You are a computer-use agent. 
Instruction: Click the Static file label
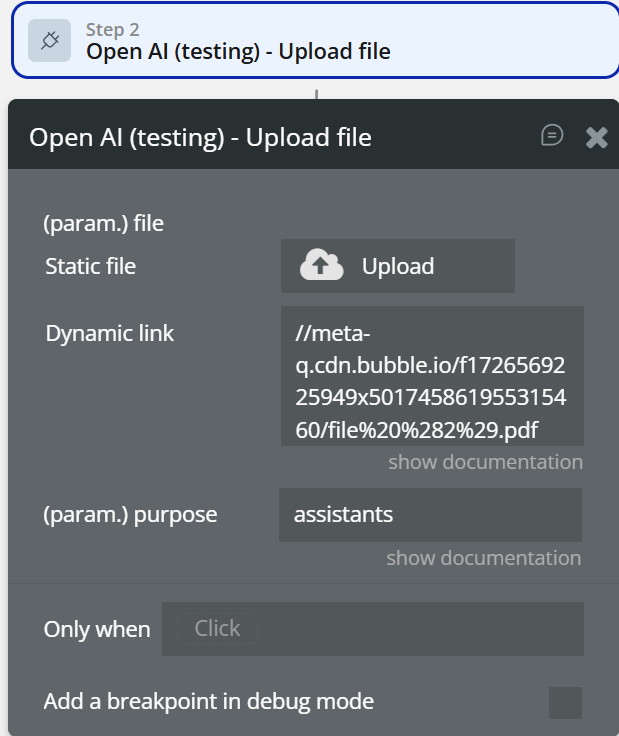(91, 266)
